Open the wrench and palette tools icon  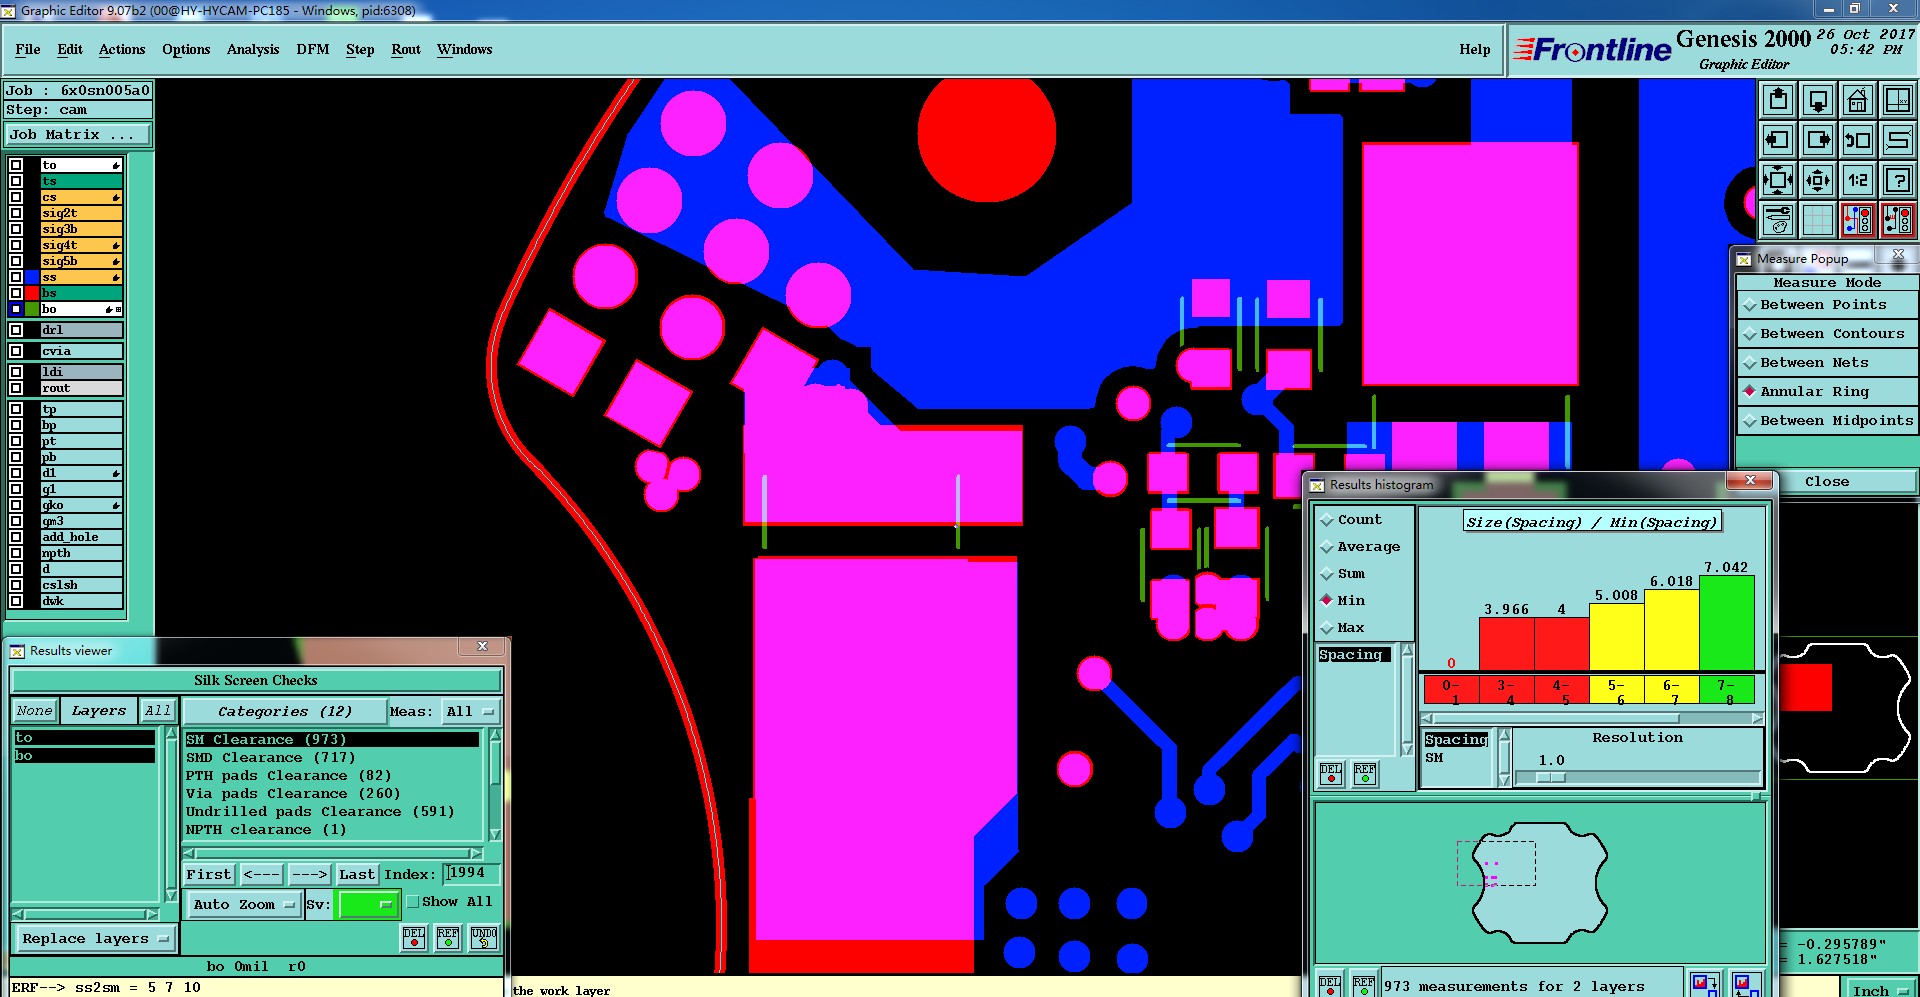tap(1778, 220)
